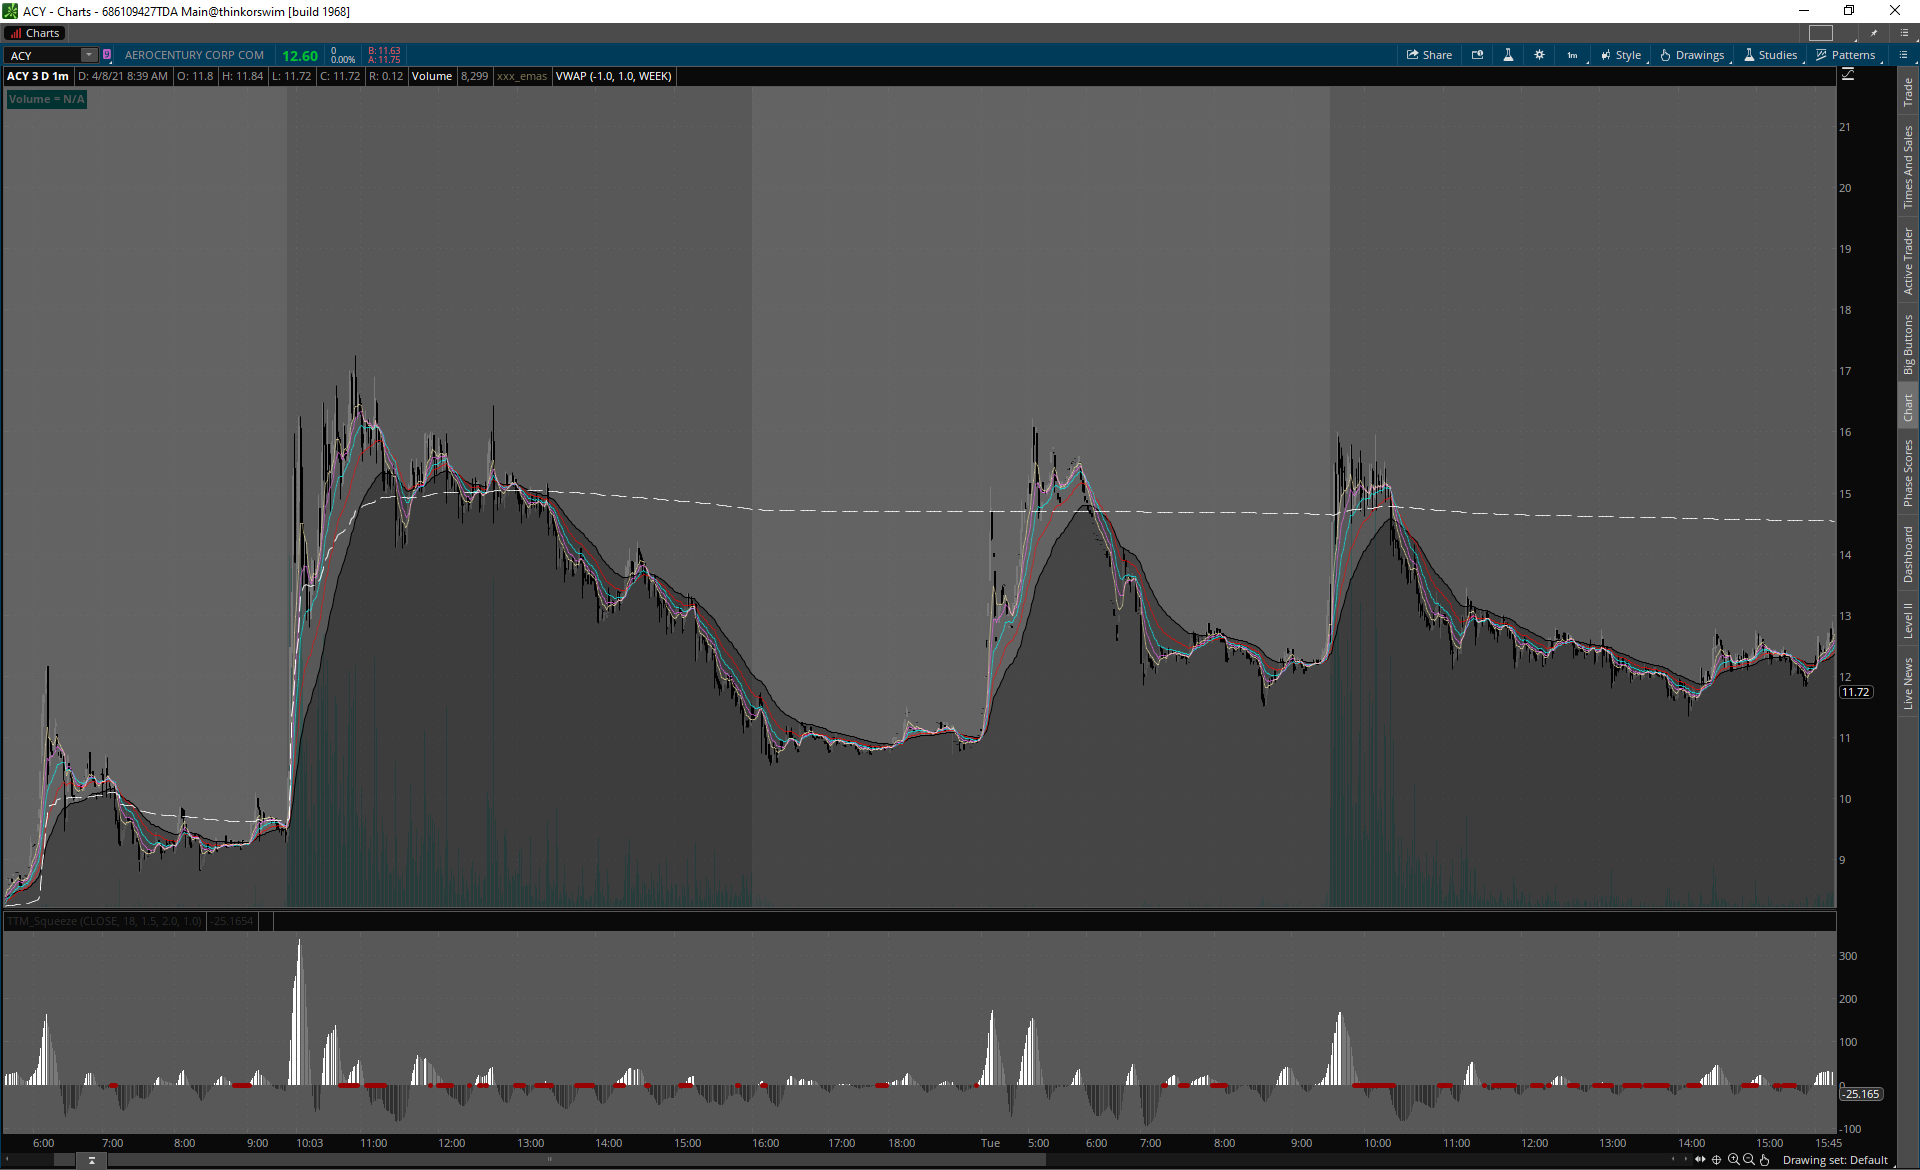Viewport: 1920px width, 1170px height.
Task: Click the chart auto-scale icon above price axis
Action: [1848, 75]
